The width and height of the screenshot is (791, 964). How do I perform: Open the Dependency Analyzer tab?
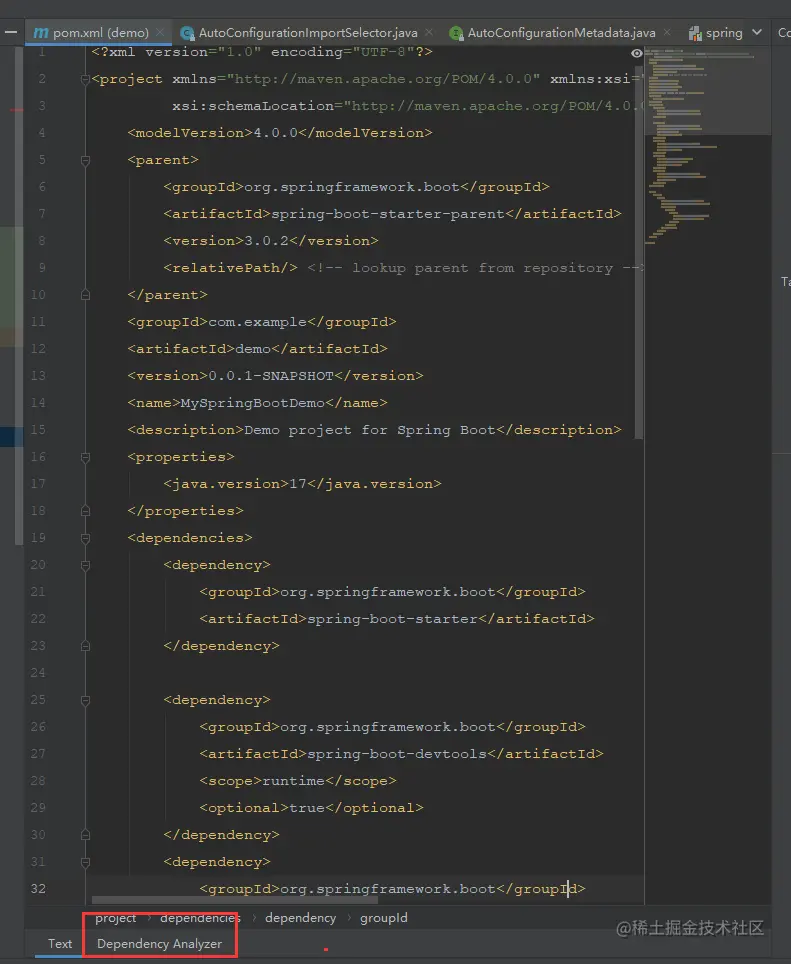159,944
